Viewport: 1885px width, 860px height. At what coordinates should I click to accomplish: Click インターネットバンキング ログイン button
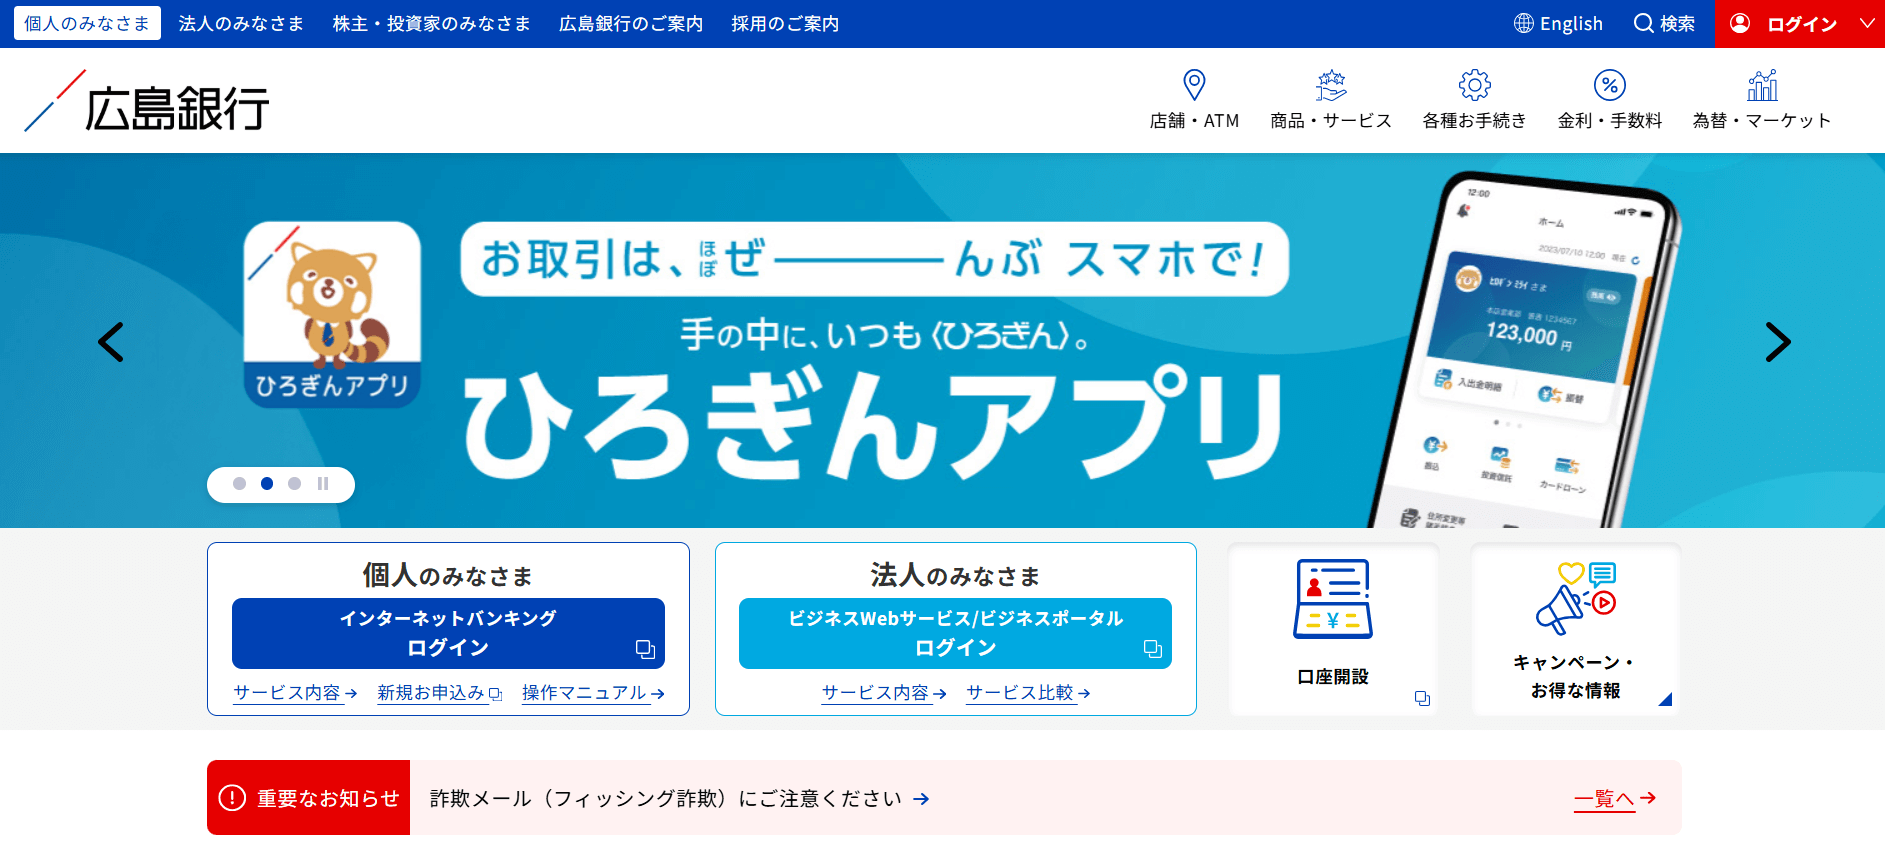[448, 633]
